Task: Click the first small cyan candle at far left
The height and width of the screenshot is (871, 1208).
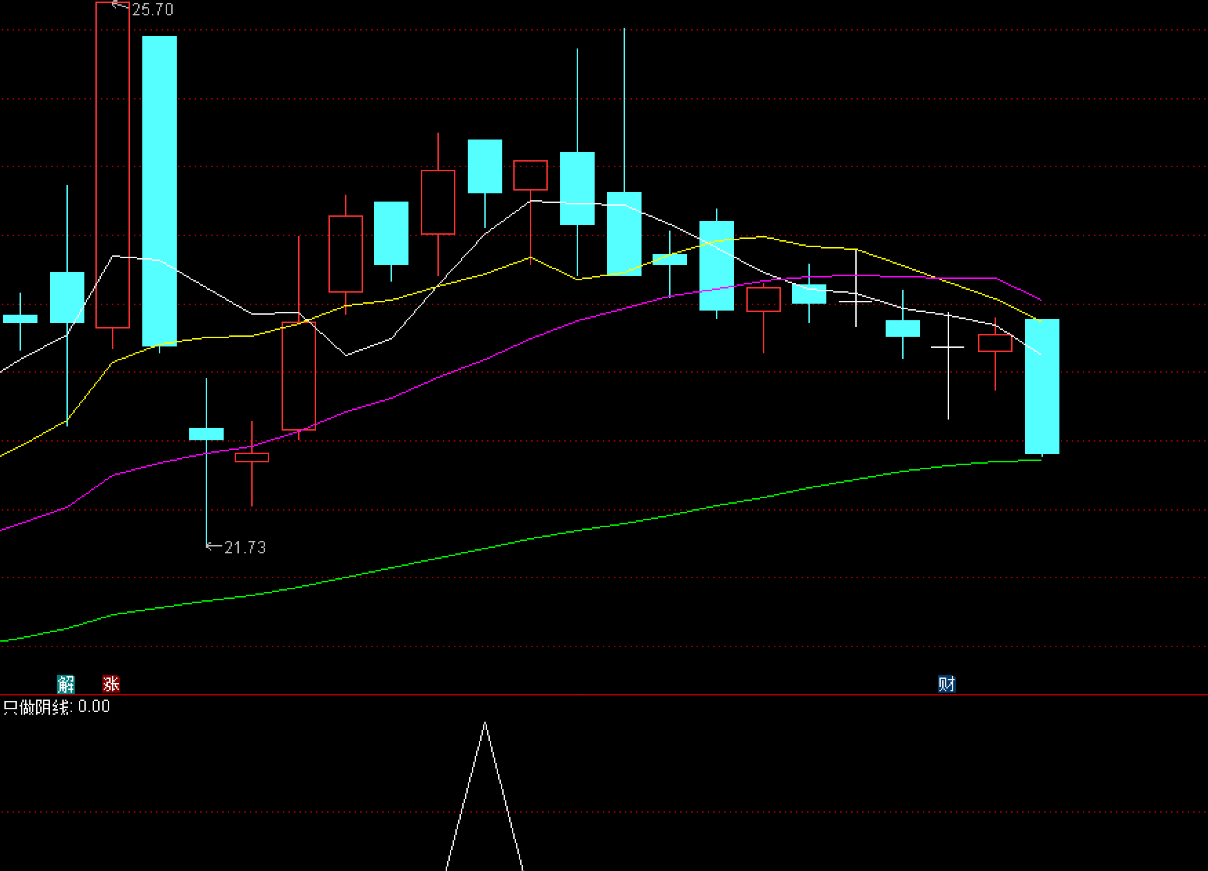Action: 20,319
